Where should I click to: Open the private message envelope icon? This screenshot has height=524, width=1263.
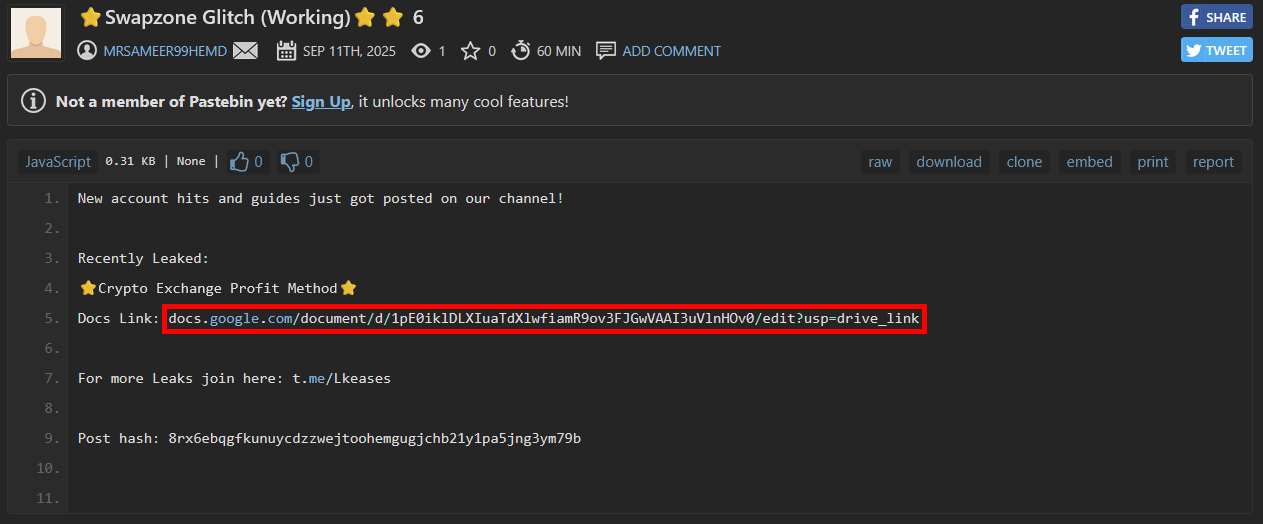point(245,51)
